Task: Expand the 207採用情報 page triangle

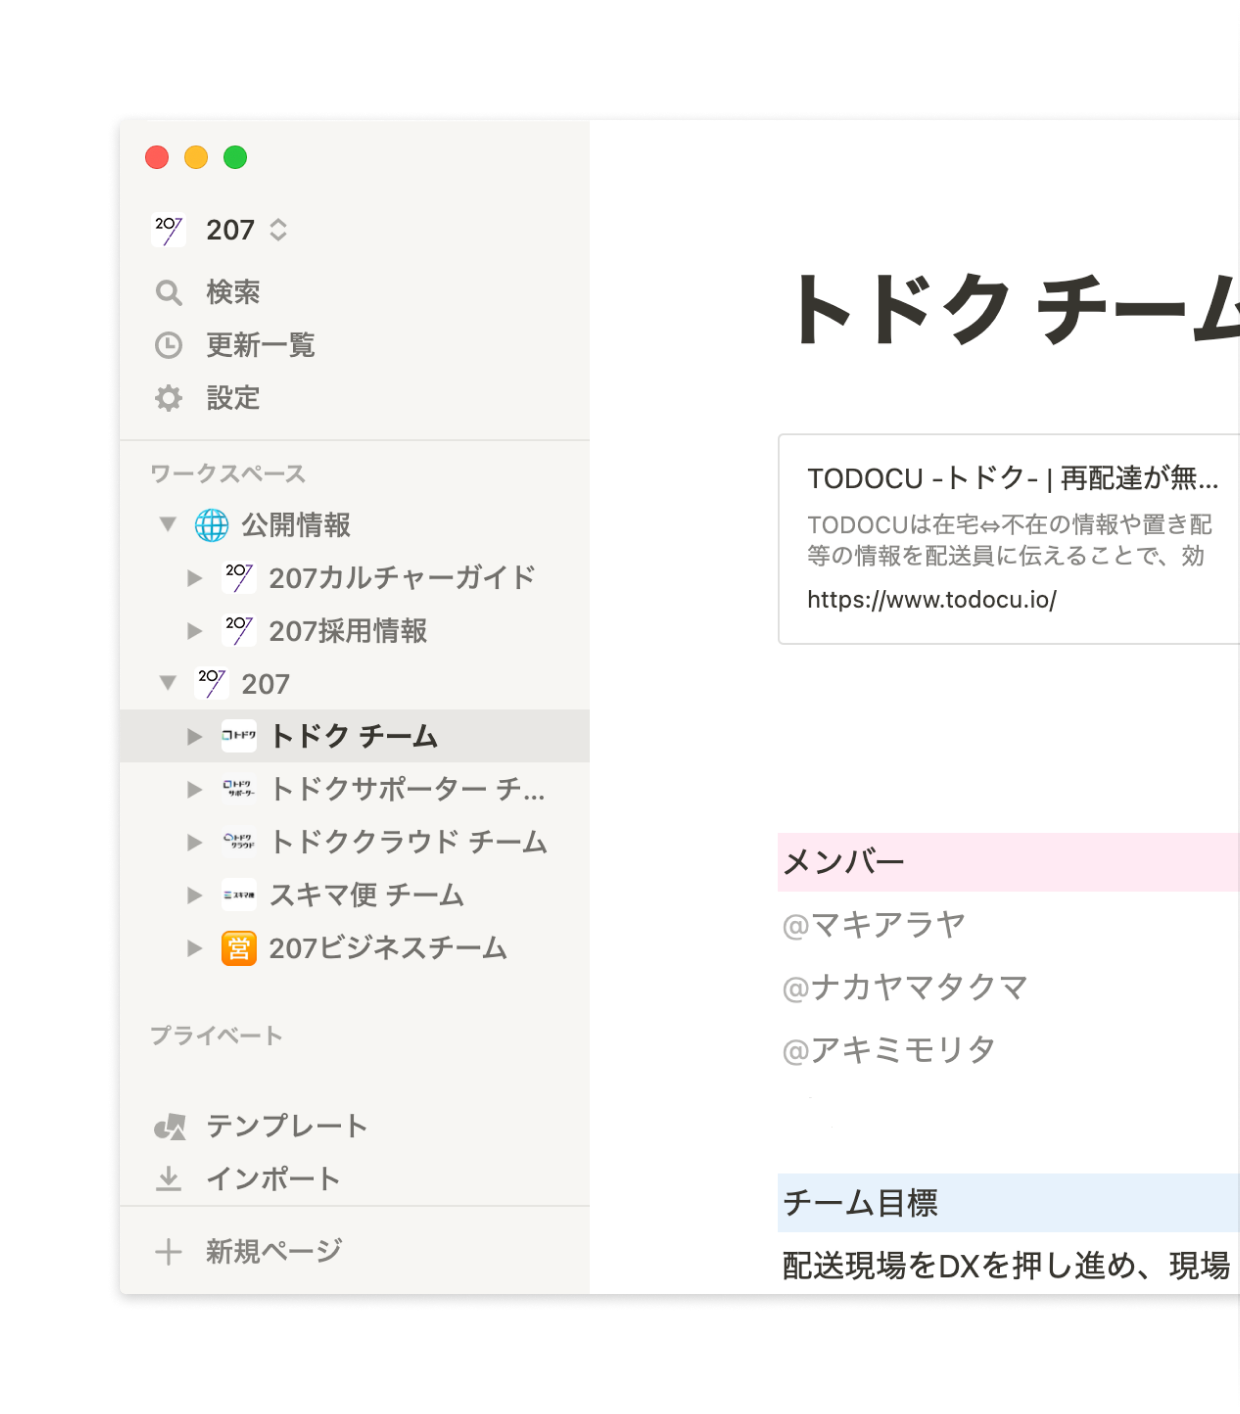Action: point(195,631)
